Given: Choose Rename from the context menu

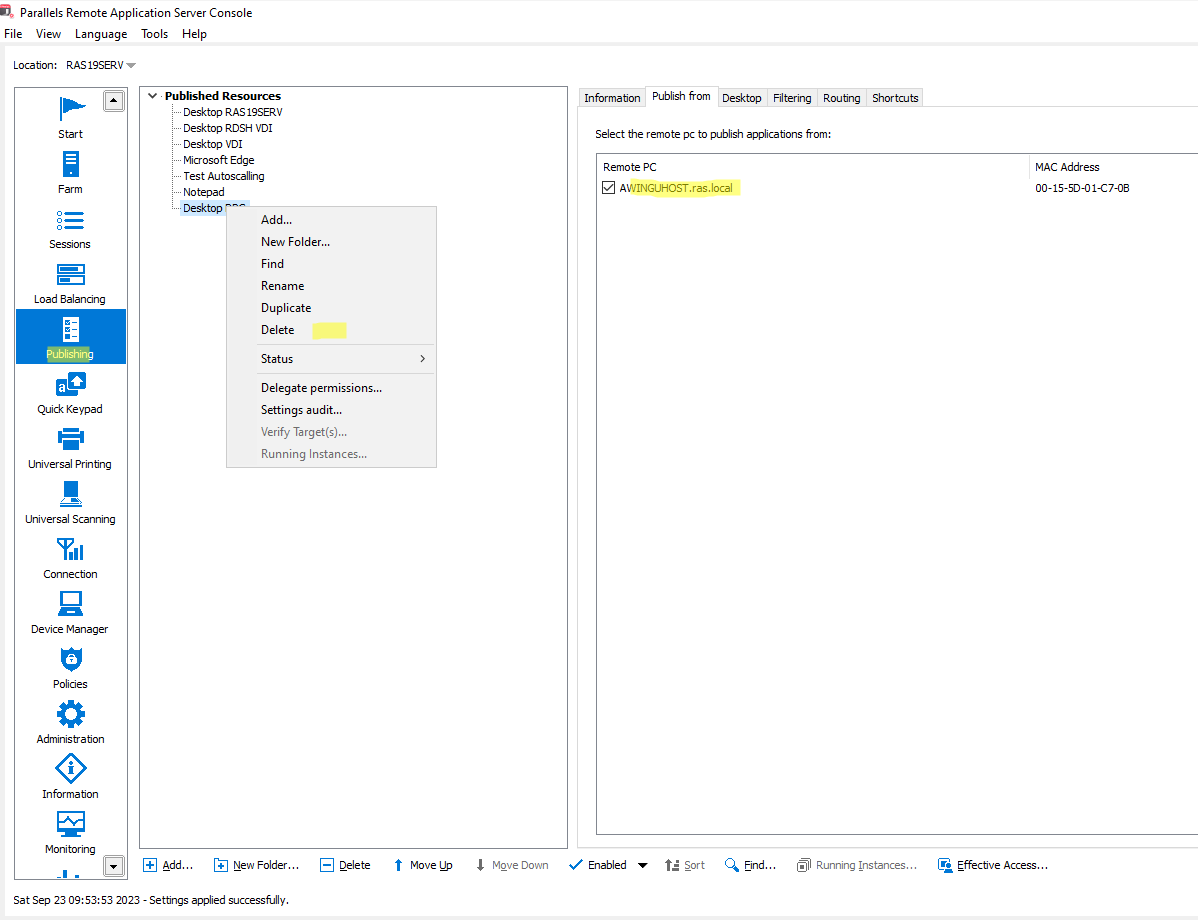Looking at the screenshot, I should click(x=332, y=287).
